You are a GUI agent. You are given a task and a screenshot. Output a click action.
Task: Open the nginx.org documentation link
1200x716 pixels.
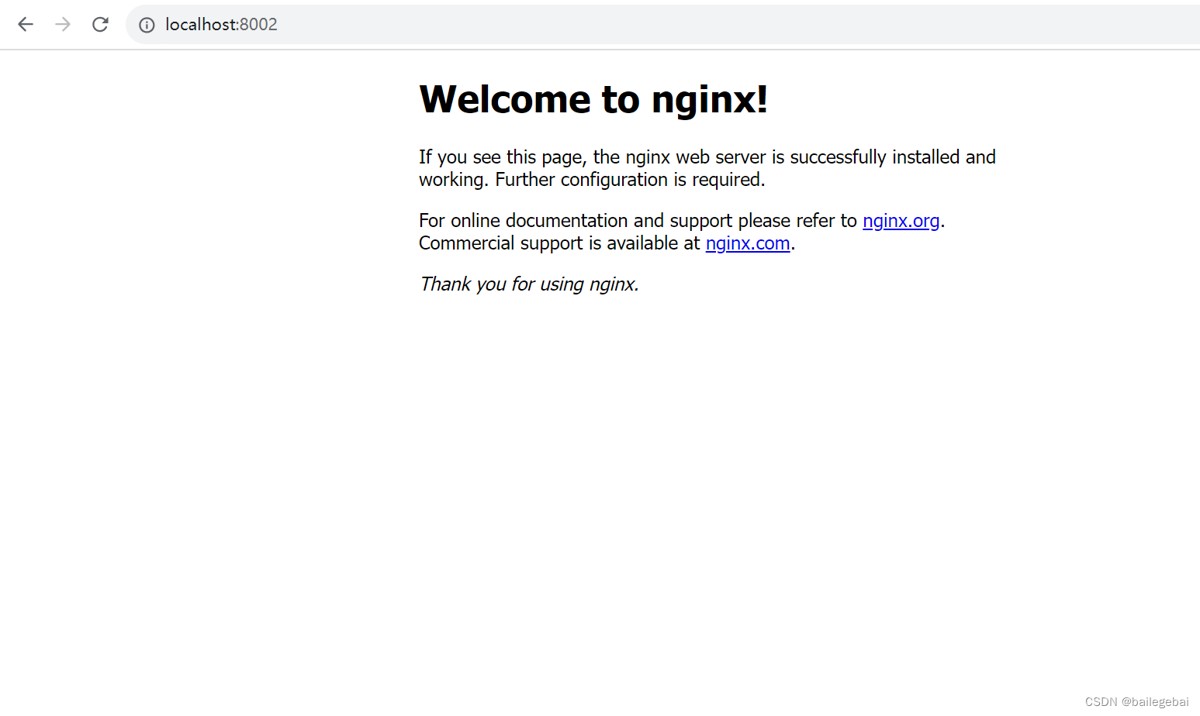click(900, 221)
